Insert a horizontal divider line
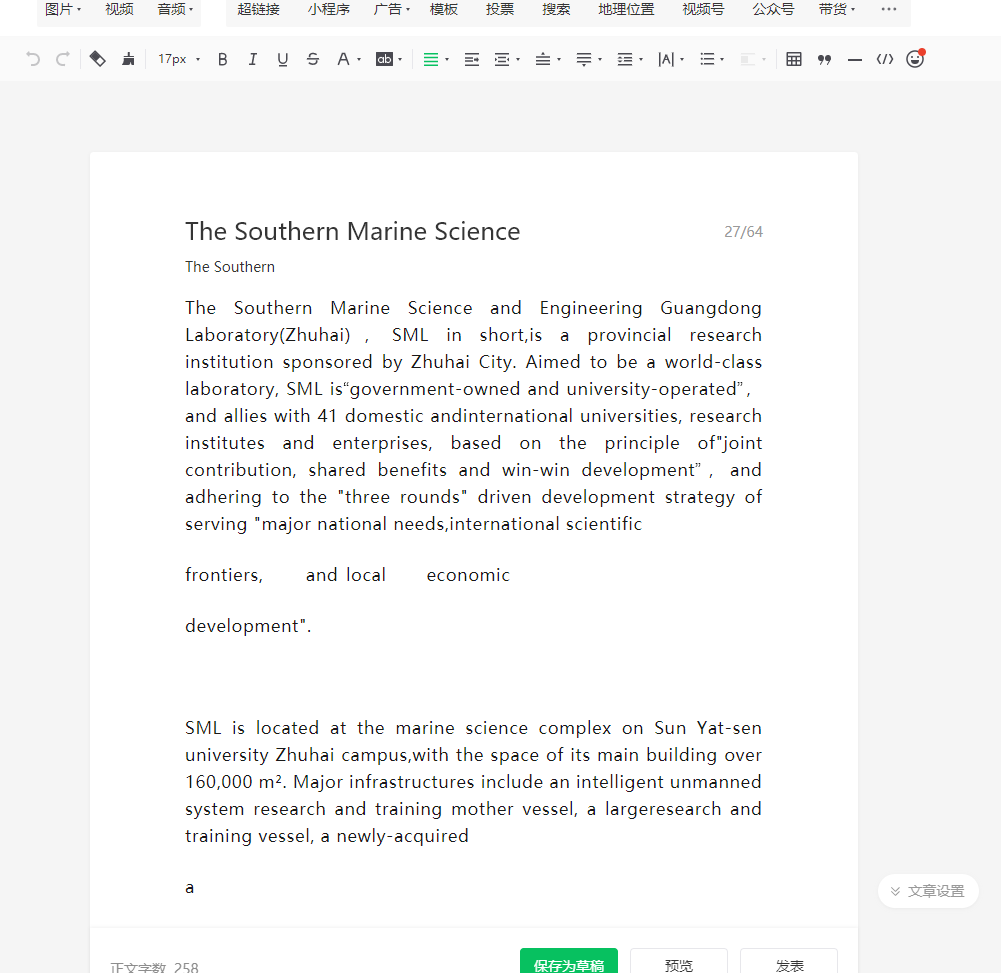The height and width of the screenshot is (973, 1001). coord(855,59)
